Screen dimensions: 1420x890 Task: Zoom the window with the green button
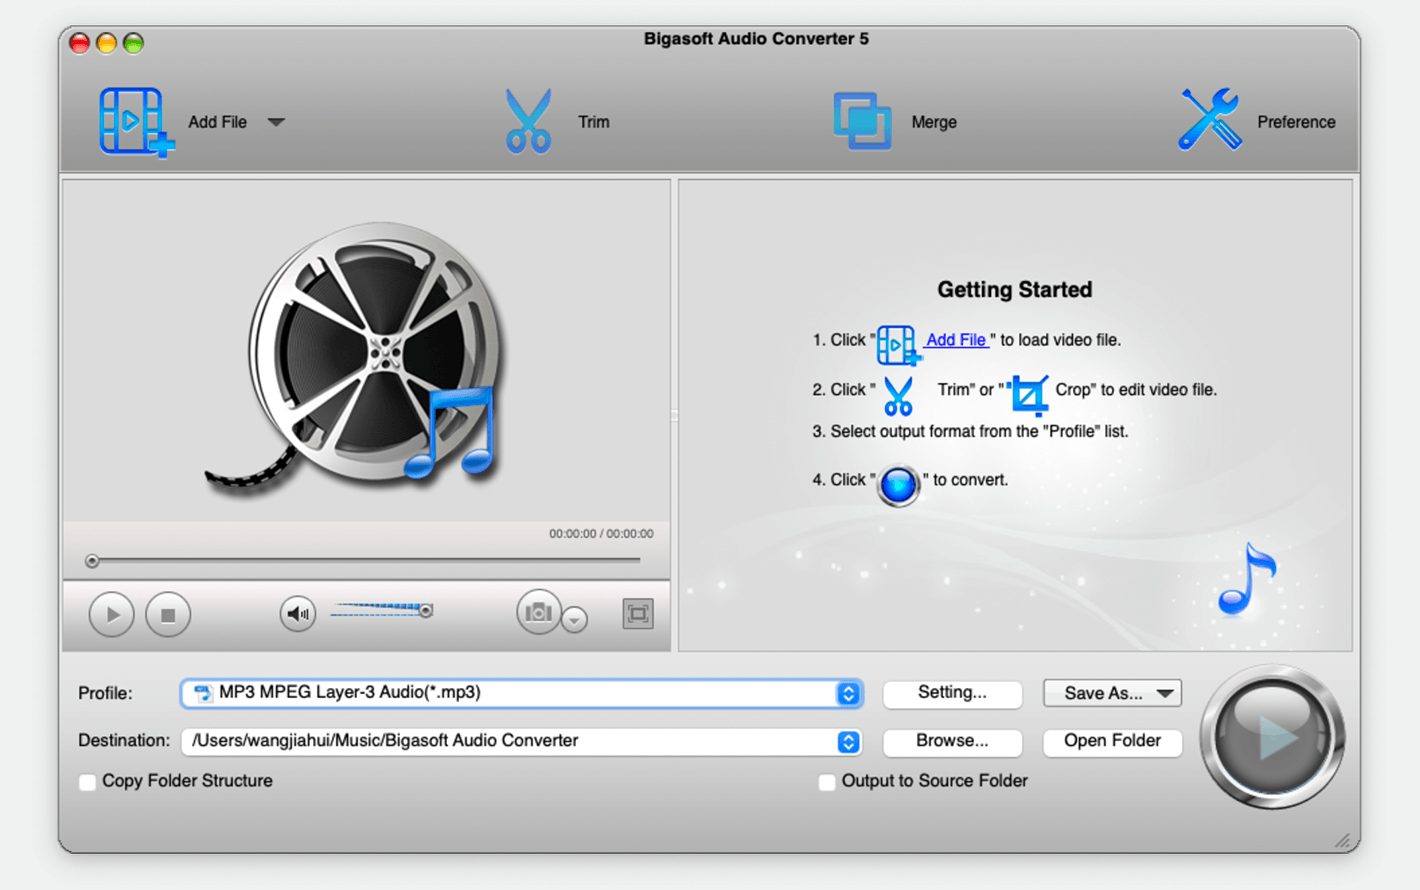coord(133,43)
